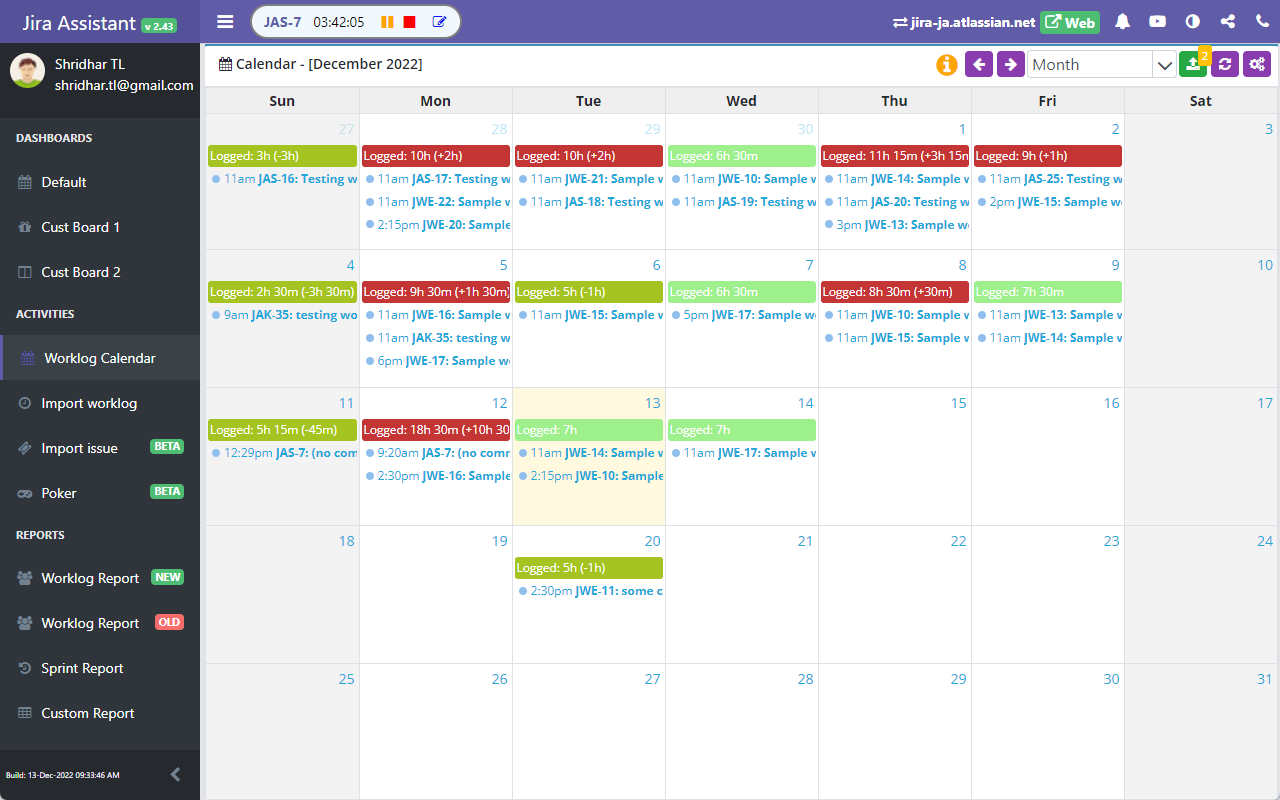
Task: Open JWE-21 worklog on Tuesday 29
Action: click(590, 179)
